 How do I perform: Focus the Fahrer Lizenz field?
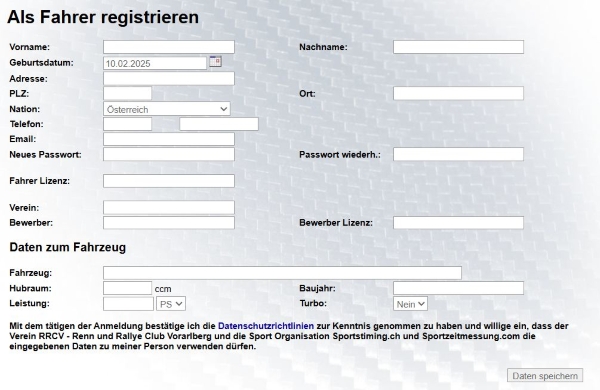click(x=169, y=181)
